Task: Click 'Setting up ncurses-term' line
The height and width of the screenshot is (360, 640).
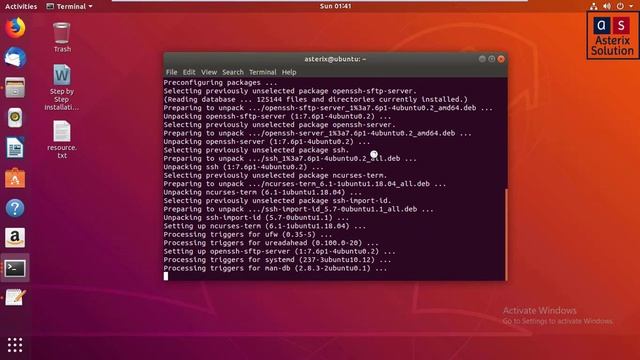Action: click(264, 226)
